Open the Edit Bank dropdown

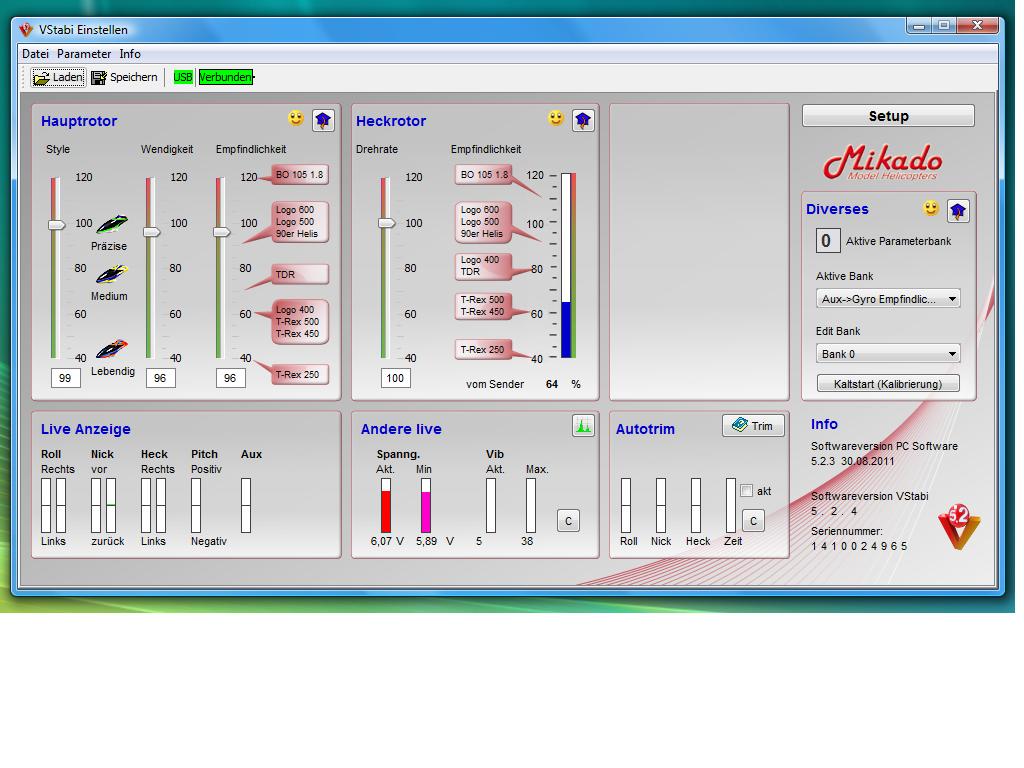click(888, 354)
